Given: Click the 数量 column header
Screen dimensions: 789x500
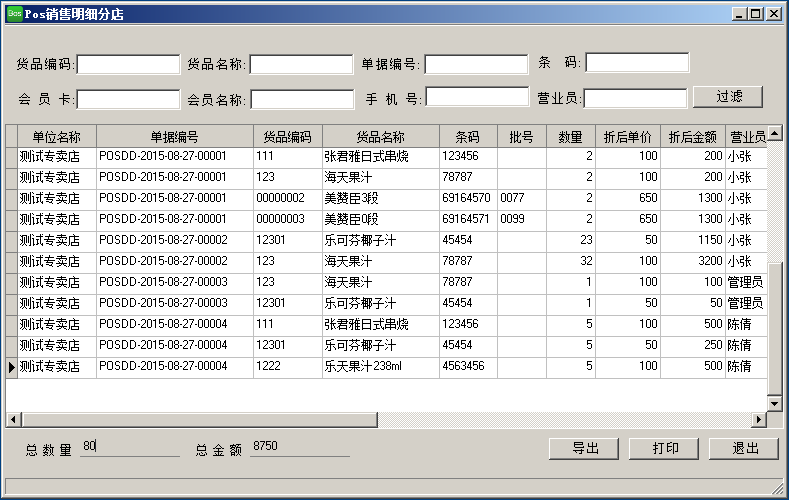Looking at the screenshot, I should point(571,137).
